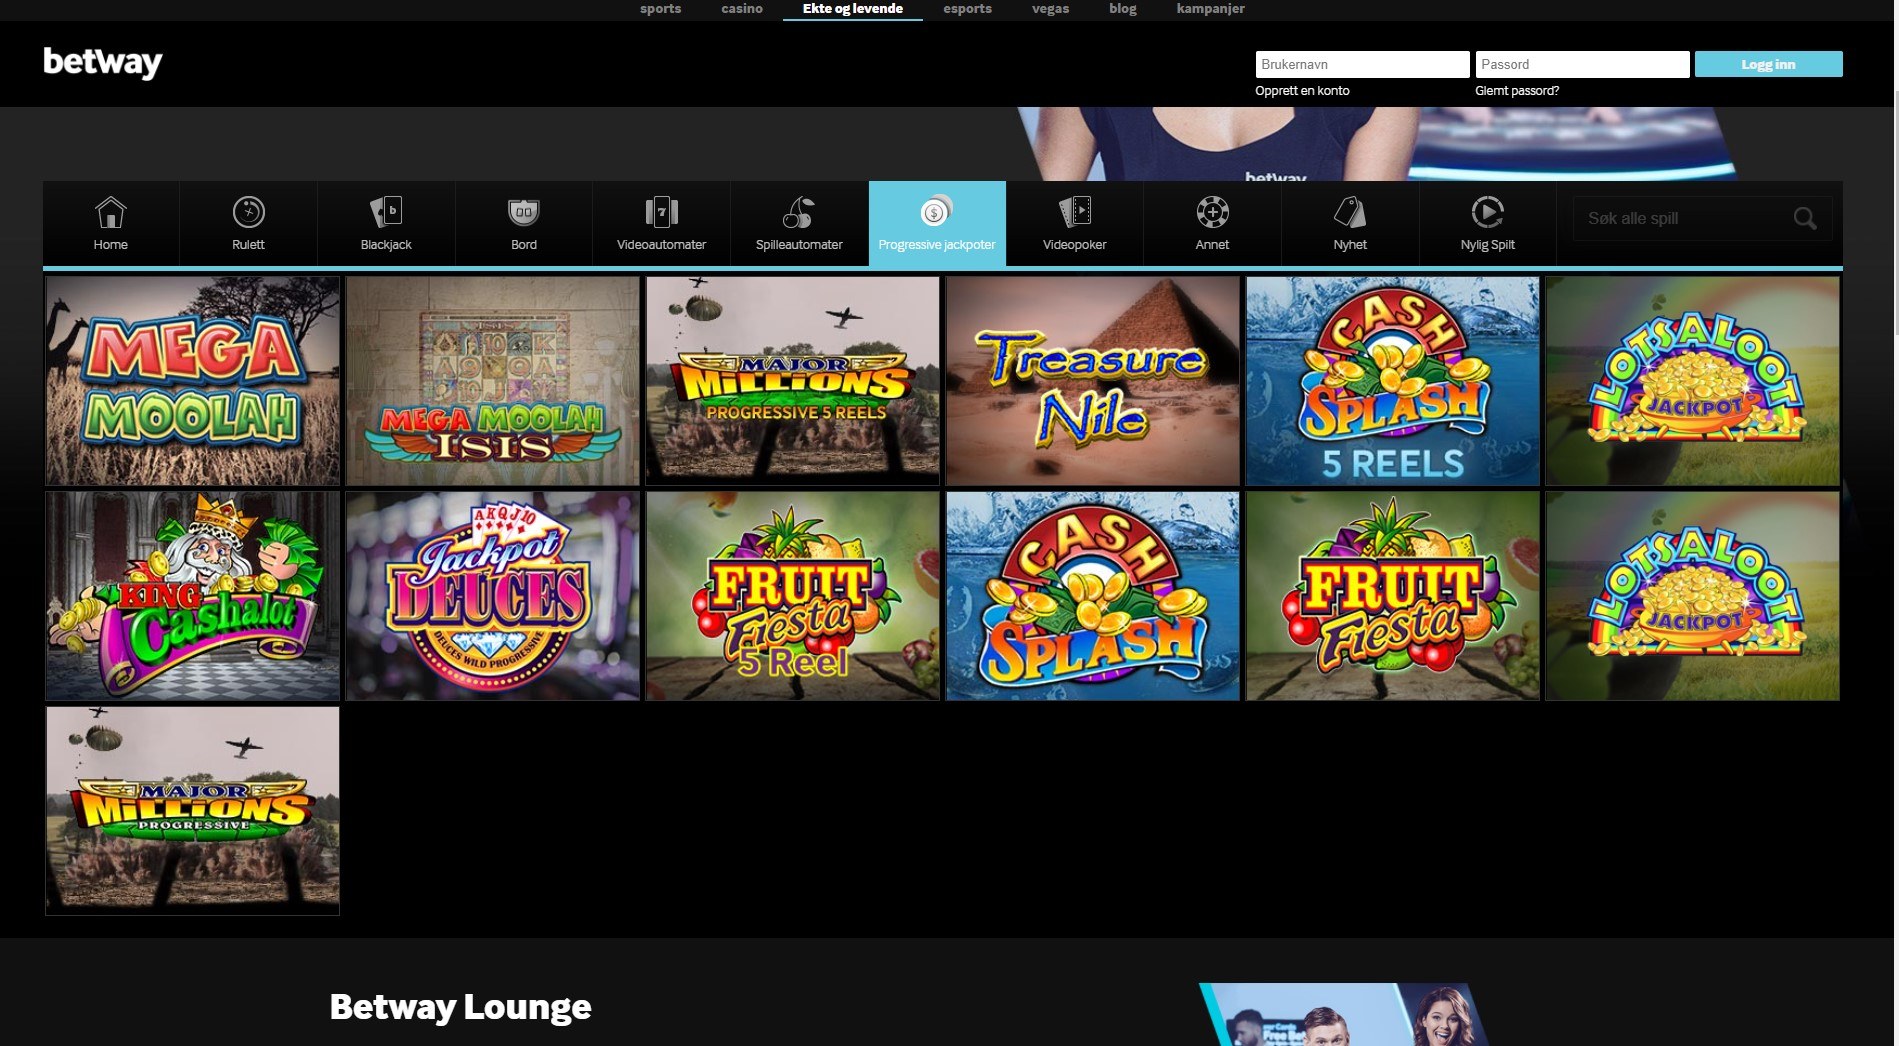
Task: Click the Nyhet category icon
Action: pyautogui.click(x=1350, y=222)
